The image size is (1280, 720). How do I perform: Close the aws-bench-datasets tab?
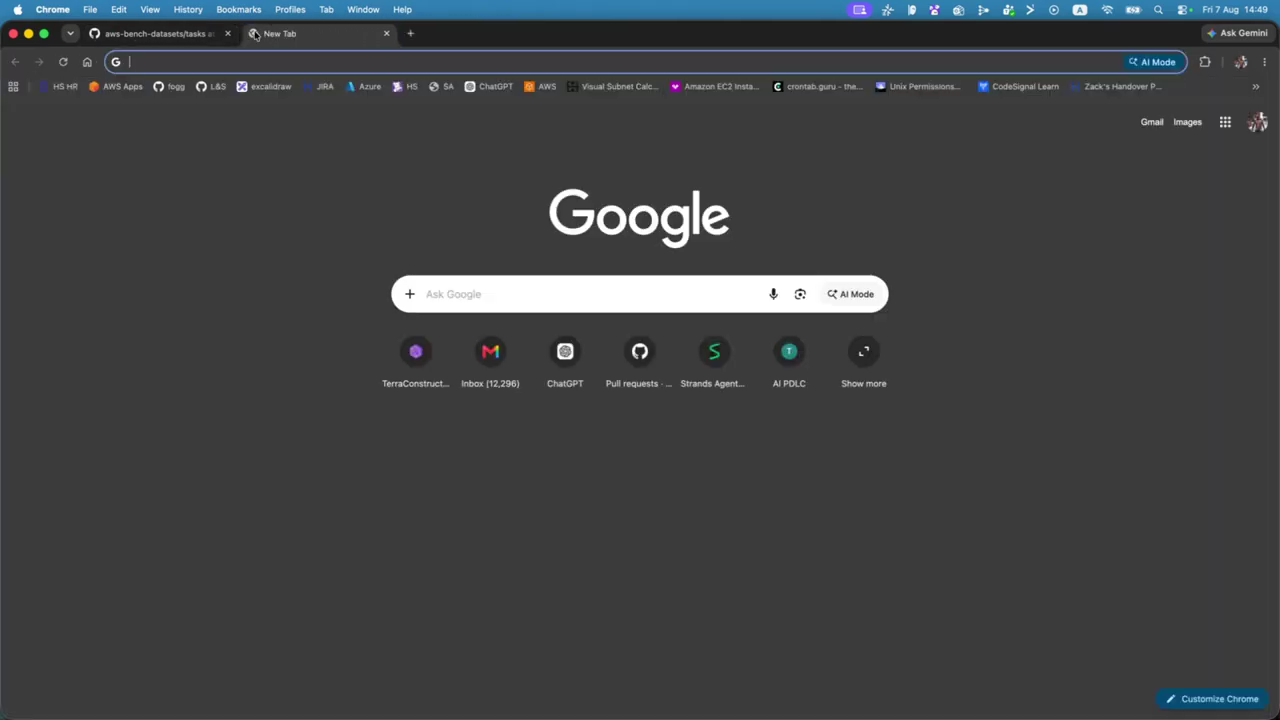[x=228, y=34]
